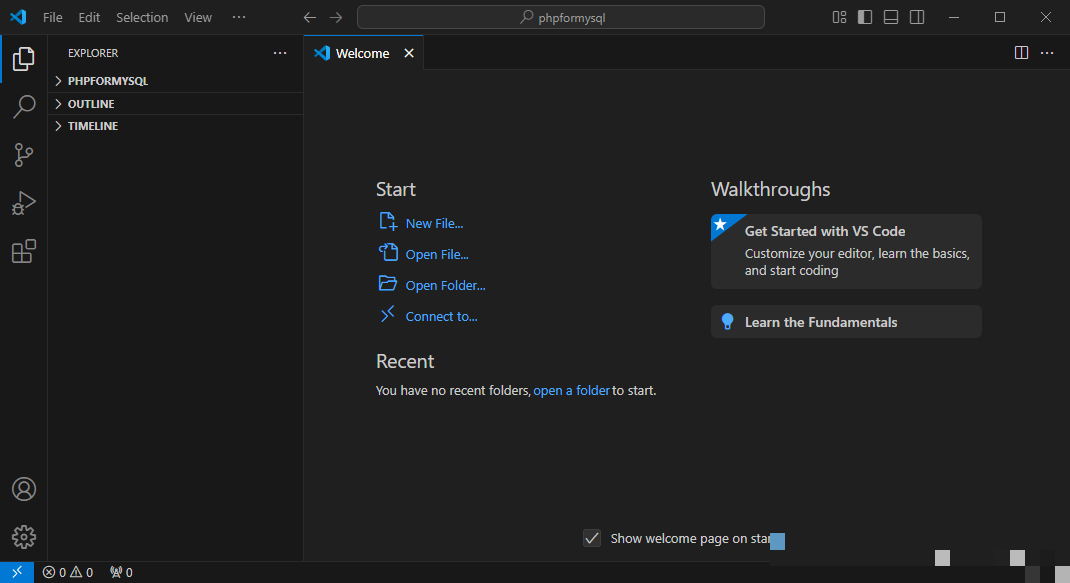The width and height of the screenshot is (1070, 583).
Task: Close the Welcome tab
Action: point(409,53)
